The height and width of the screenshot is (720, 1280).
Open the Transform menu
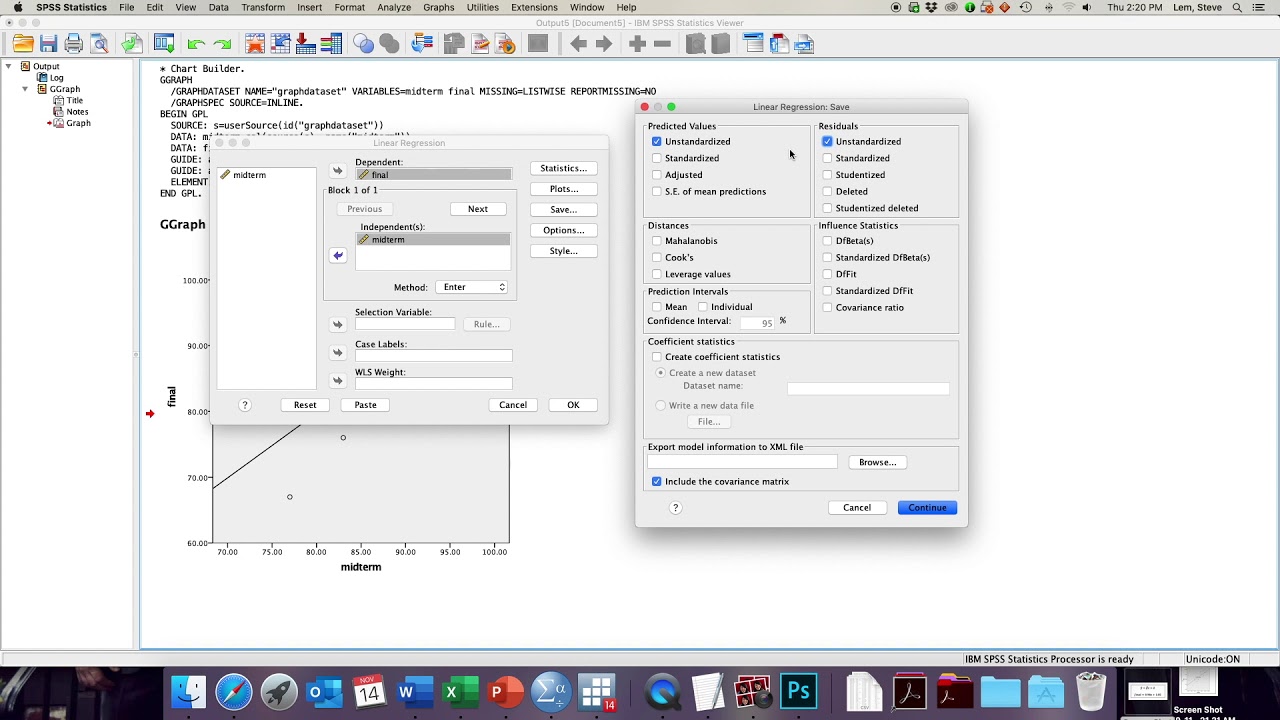[x=263, y=7]
